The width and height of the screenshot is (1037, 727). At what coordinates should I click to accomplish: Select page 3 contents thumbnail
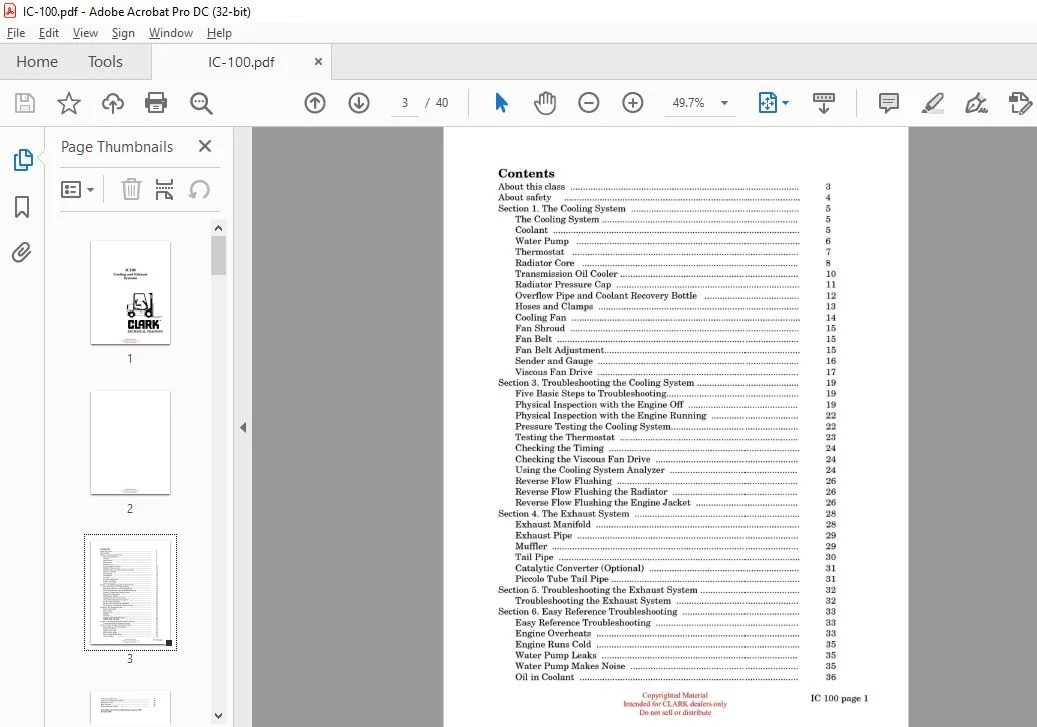pos(130,593)
